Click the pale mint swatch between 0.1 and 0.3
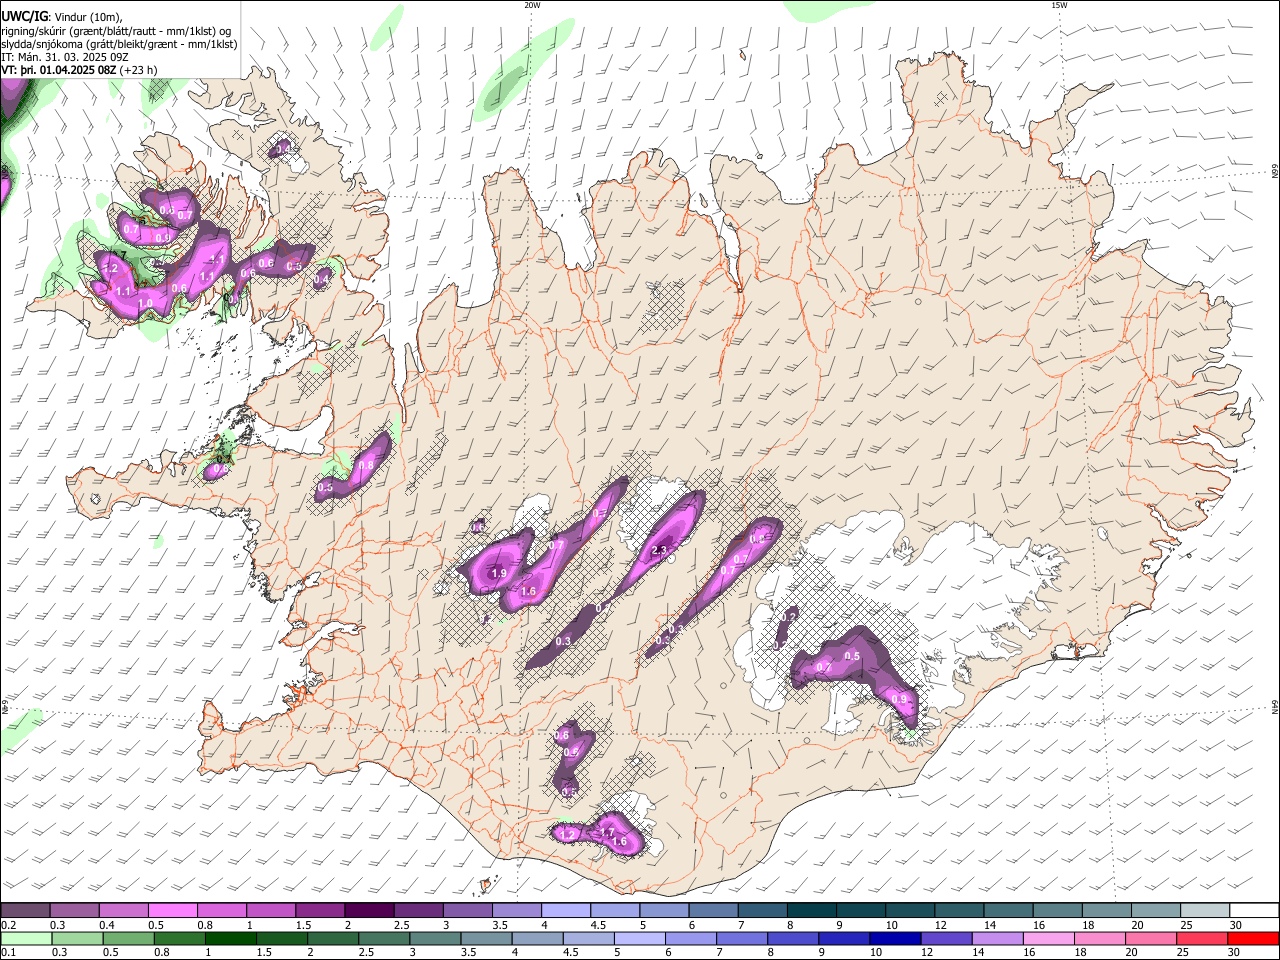1280x960 pixels. [x=25, y=939]
